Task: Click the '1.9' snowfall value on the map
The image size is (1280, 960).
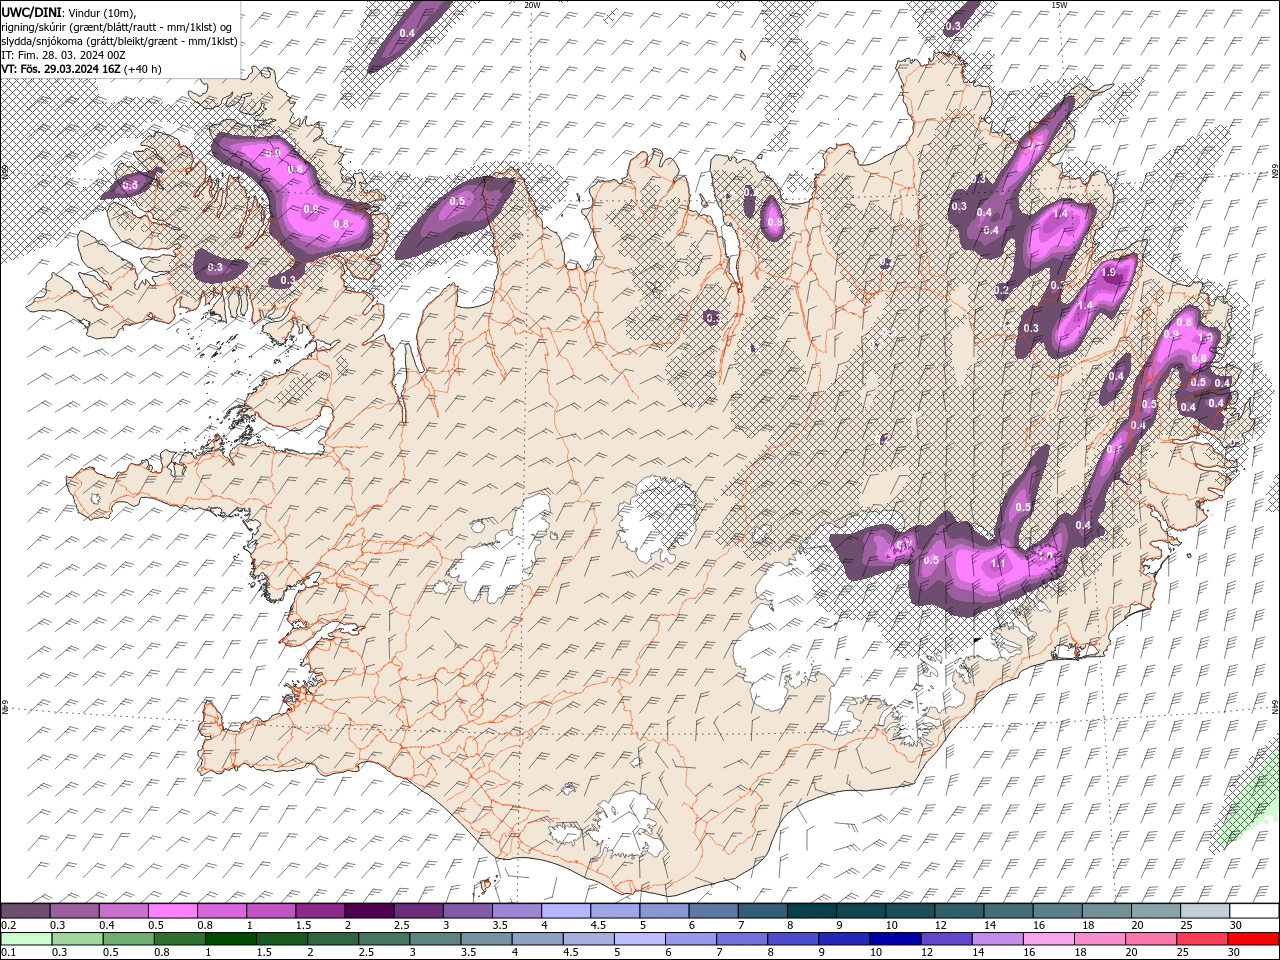Action: click(1108, 273)
